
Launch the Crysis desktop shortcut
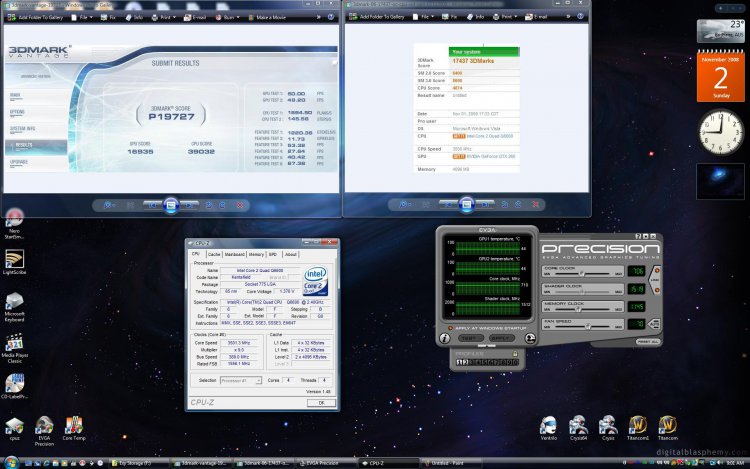click(x=608, y=428)
